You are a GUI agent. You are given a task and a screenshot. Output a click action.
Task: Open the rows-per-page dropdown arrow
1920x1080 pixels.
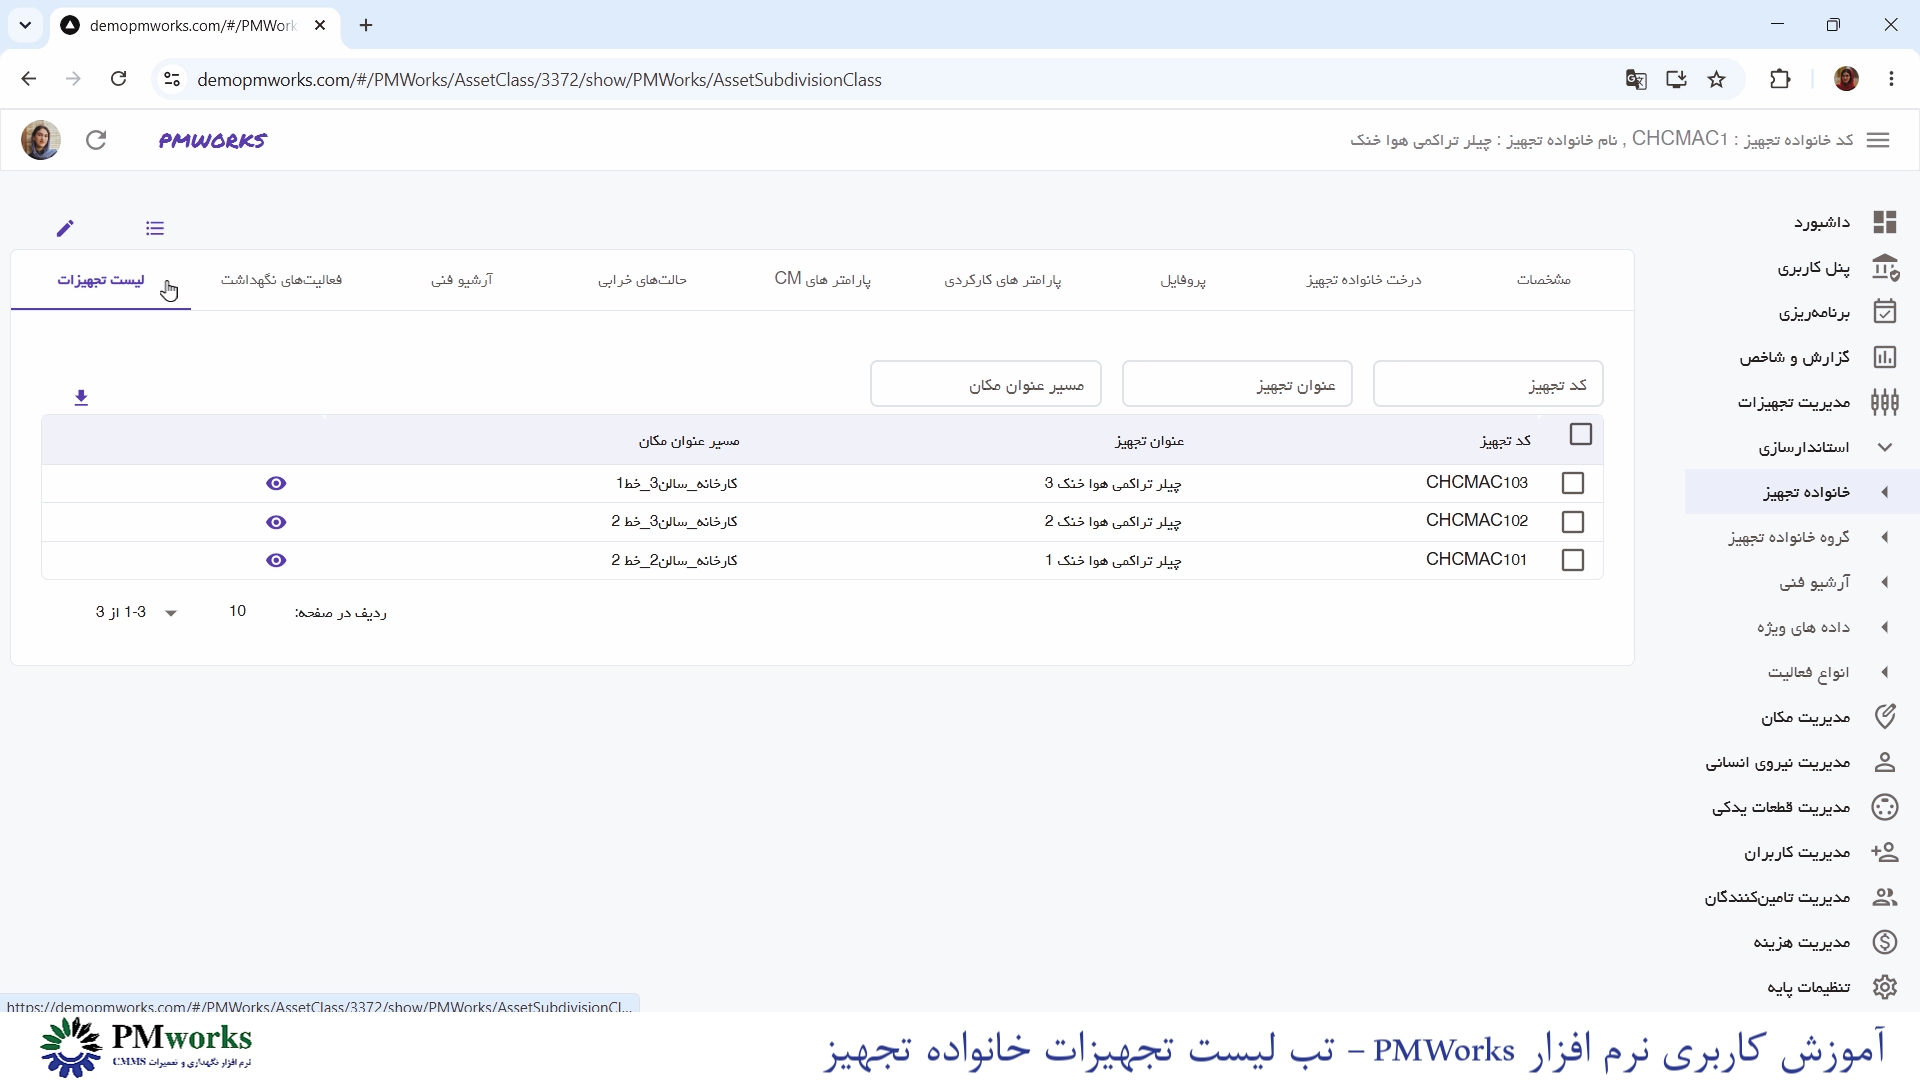tap(171, 613)
